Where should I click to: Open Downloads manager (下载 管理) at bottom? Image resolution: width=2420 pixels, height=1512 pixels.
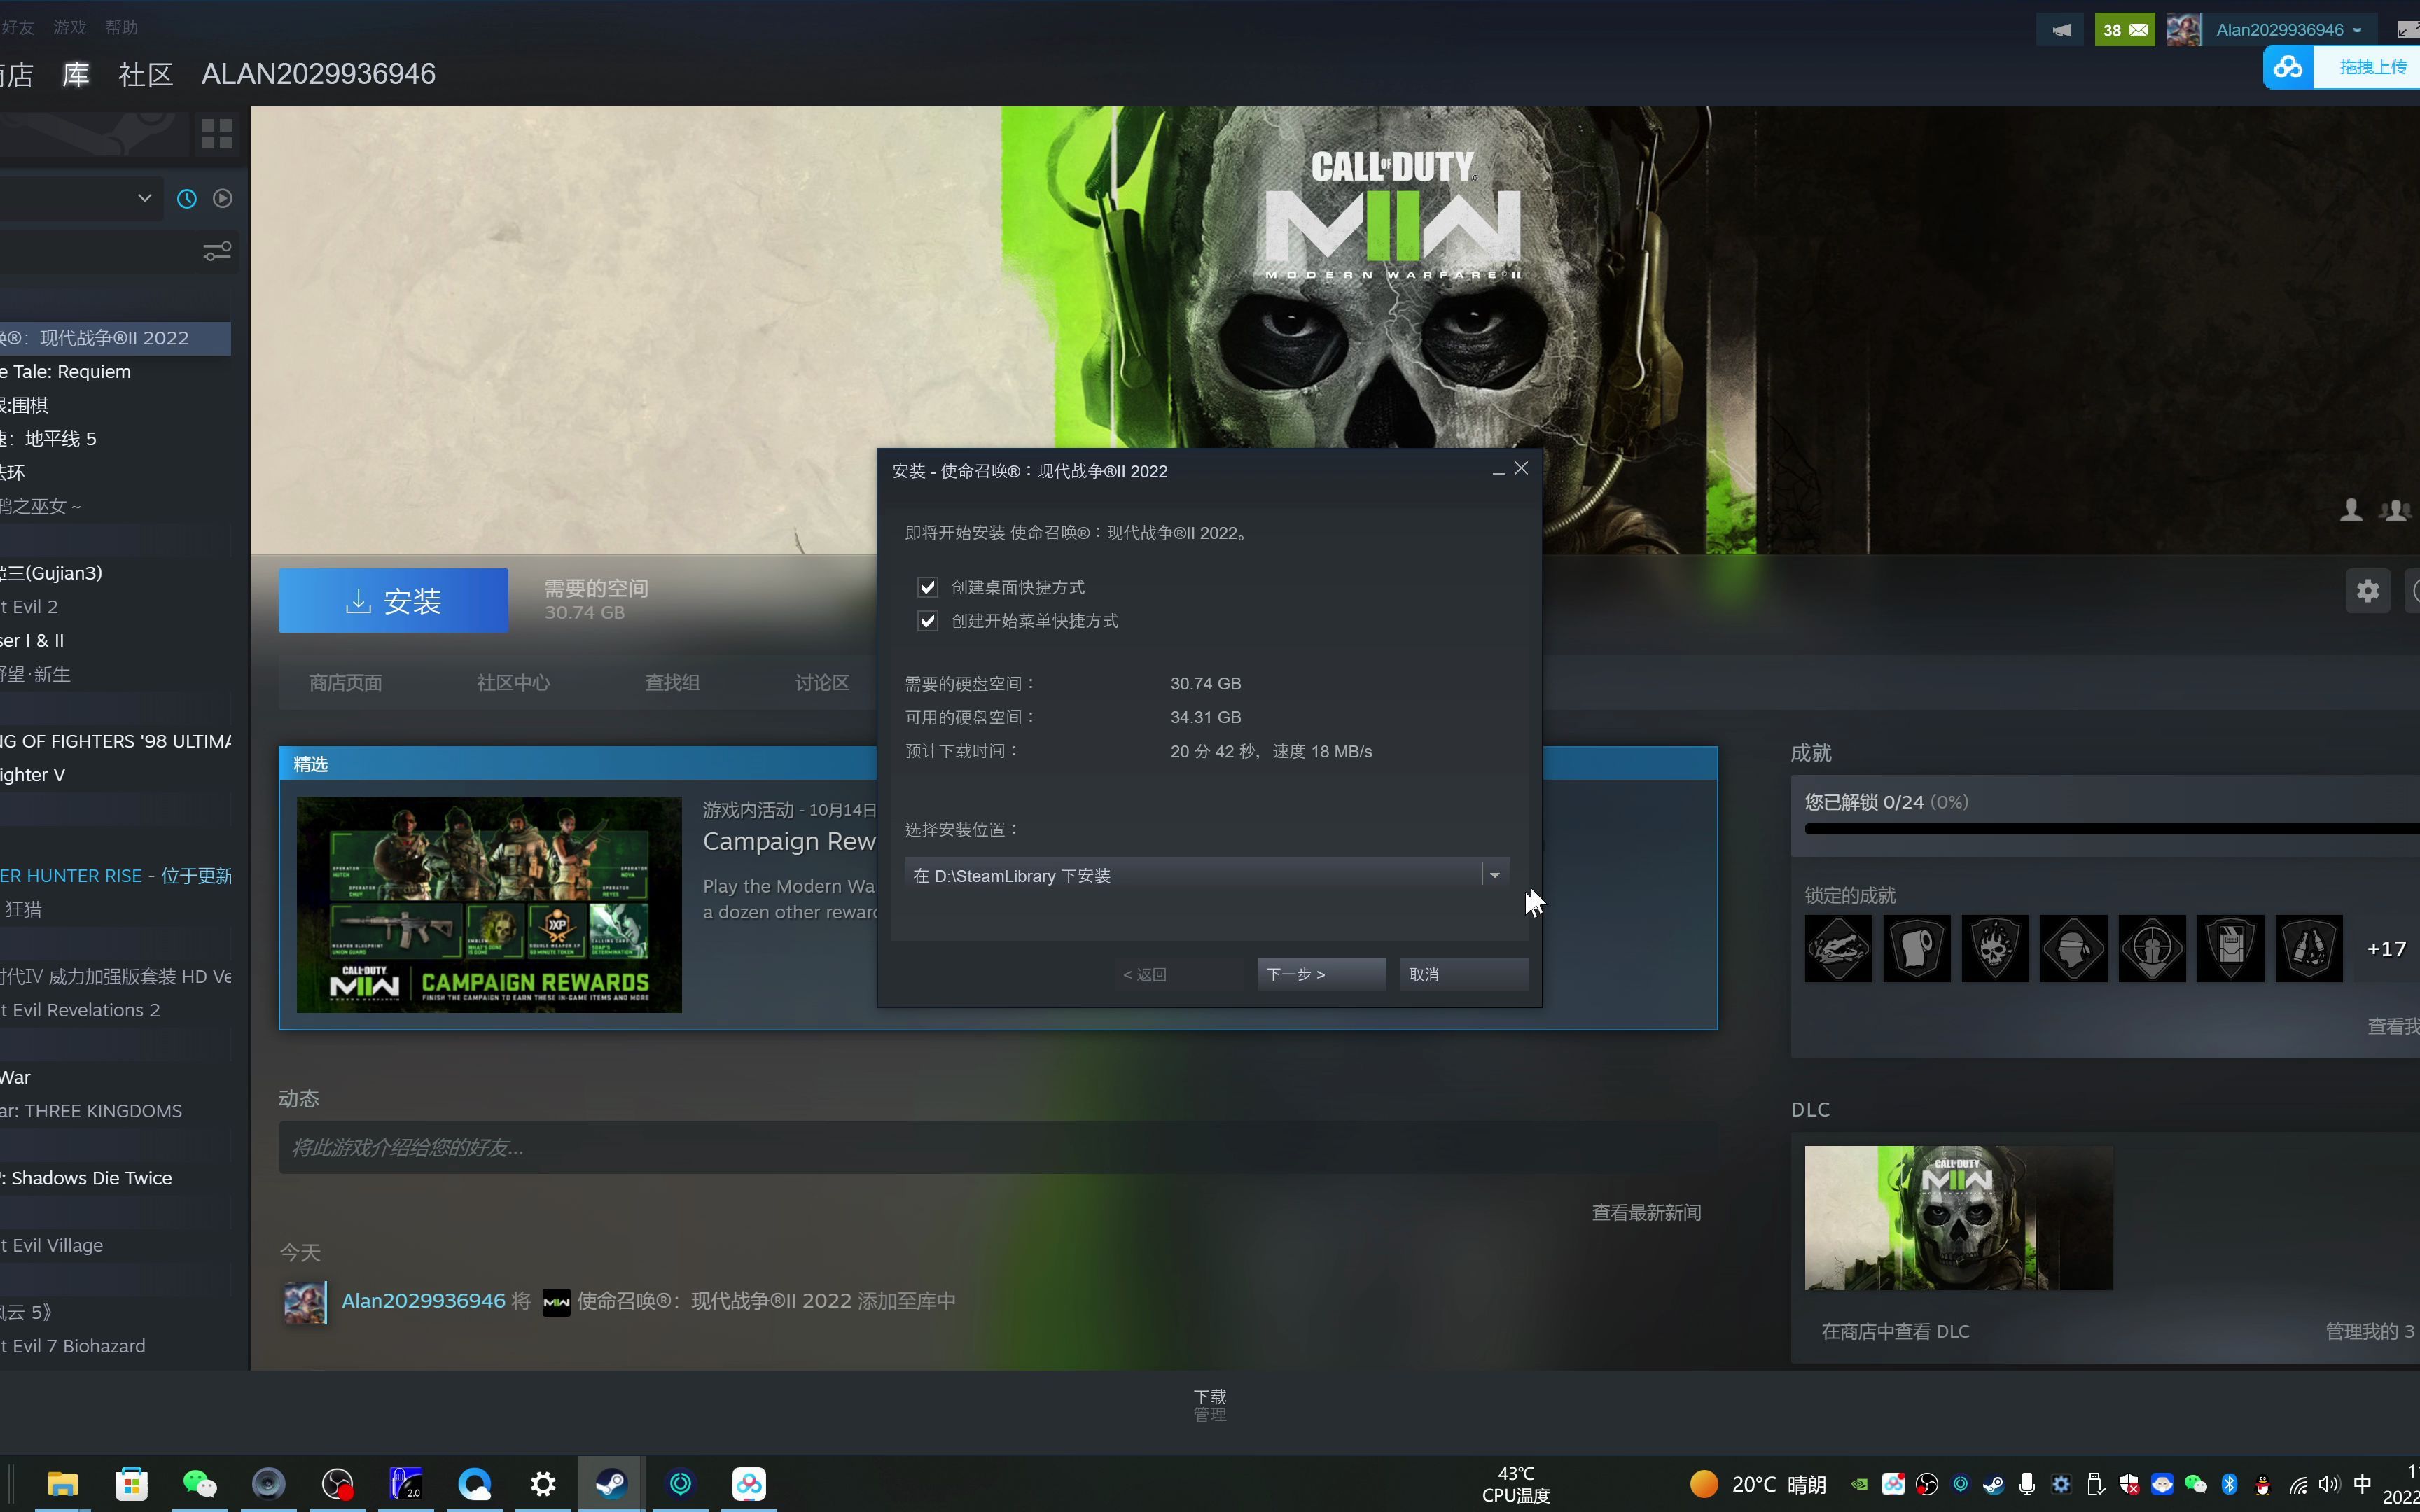point(1210,1405)
